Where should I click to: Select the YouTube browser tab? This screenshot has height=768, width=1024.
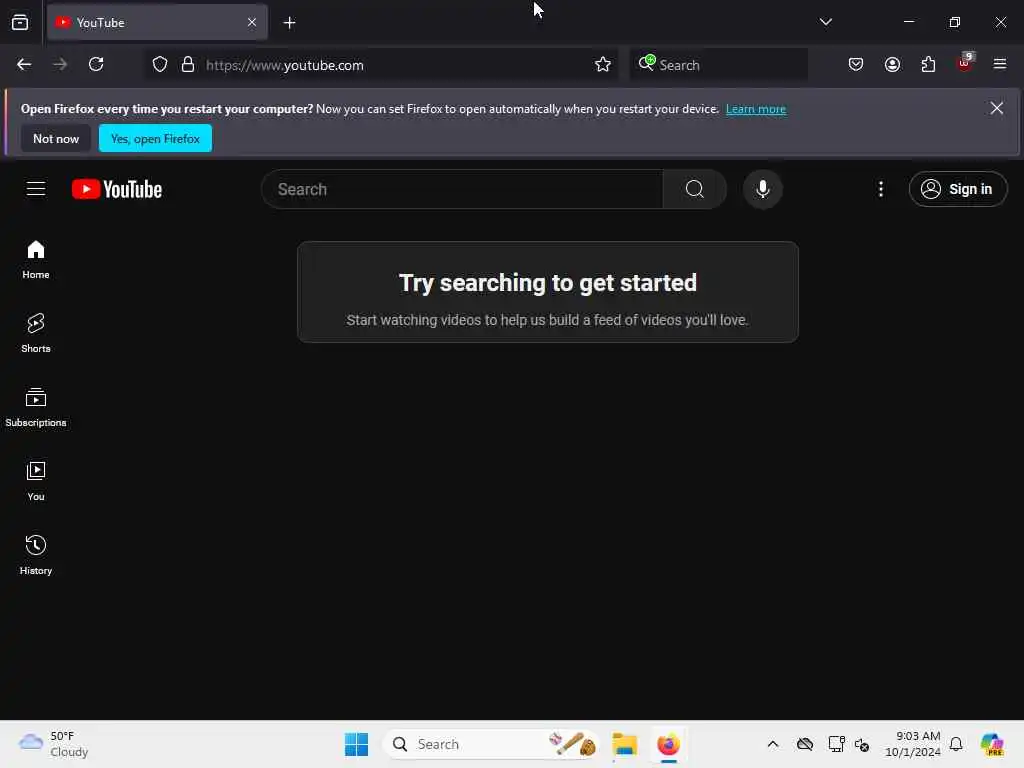pos(157,23)
